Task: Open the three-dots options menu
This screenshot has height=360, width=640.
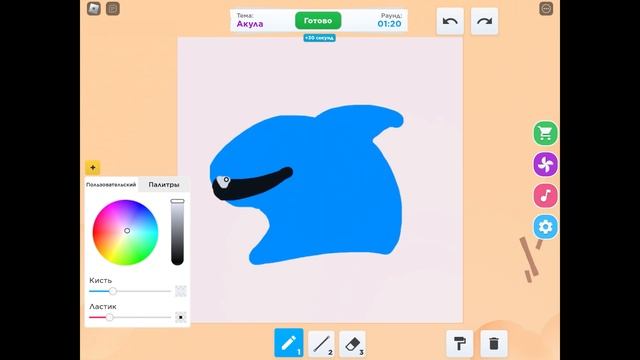Action: [x=546, y=9]
